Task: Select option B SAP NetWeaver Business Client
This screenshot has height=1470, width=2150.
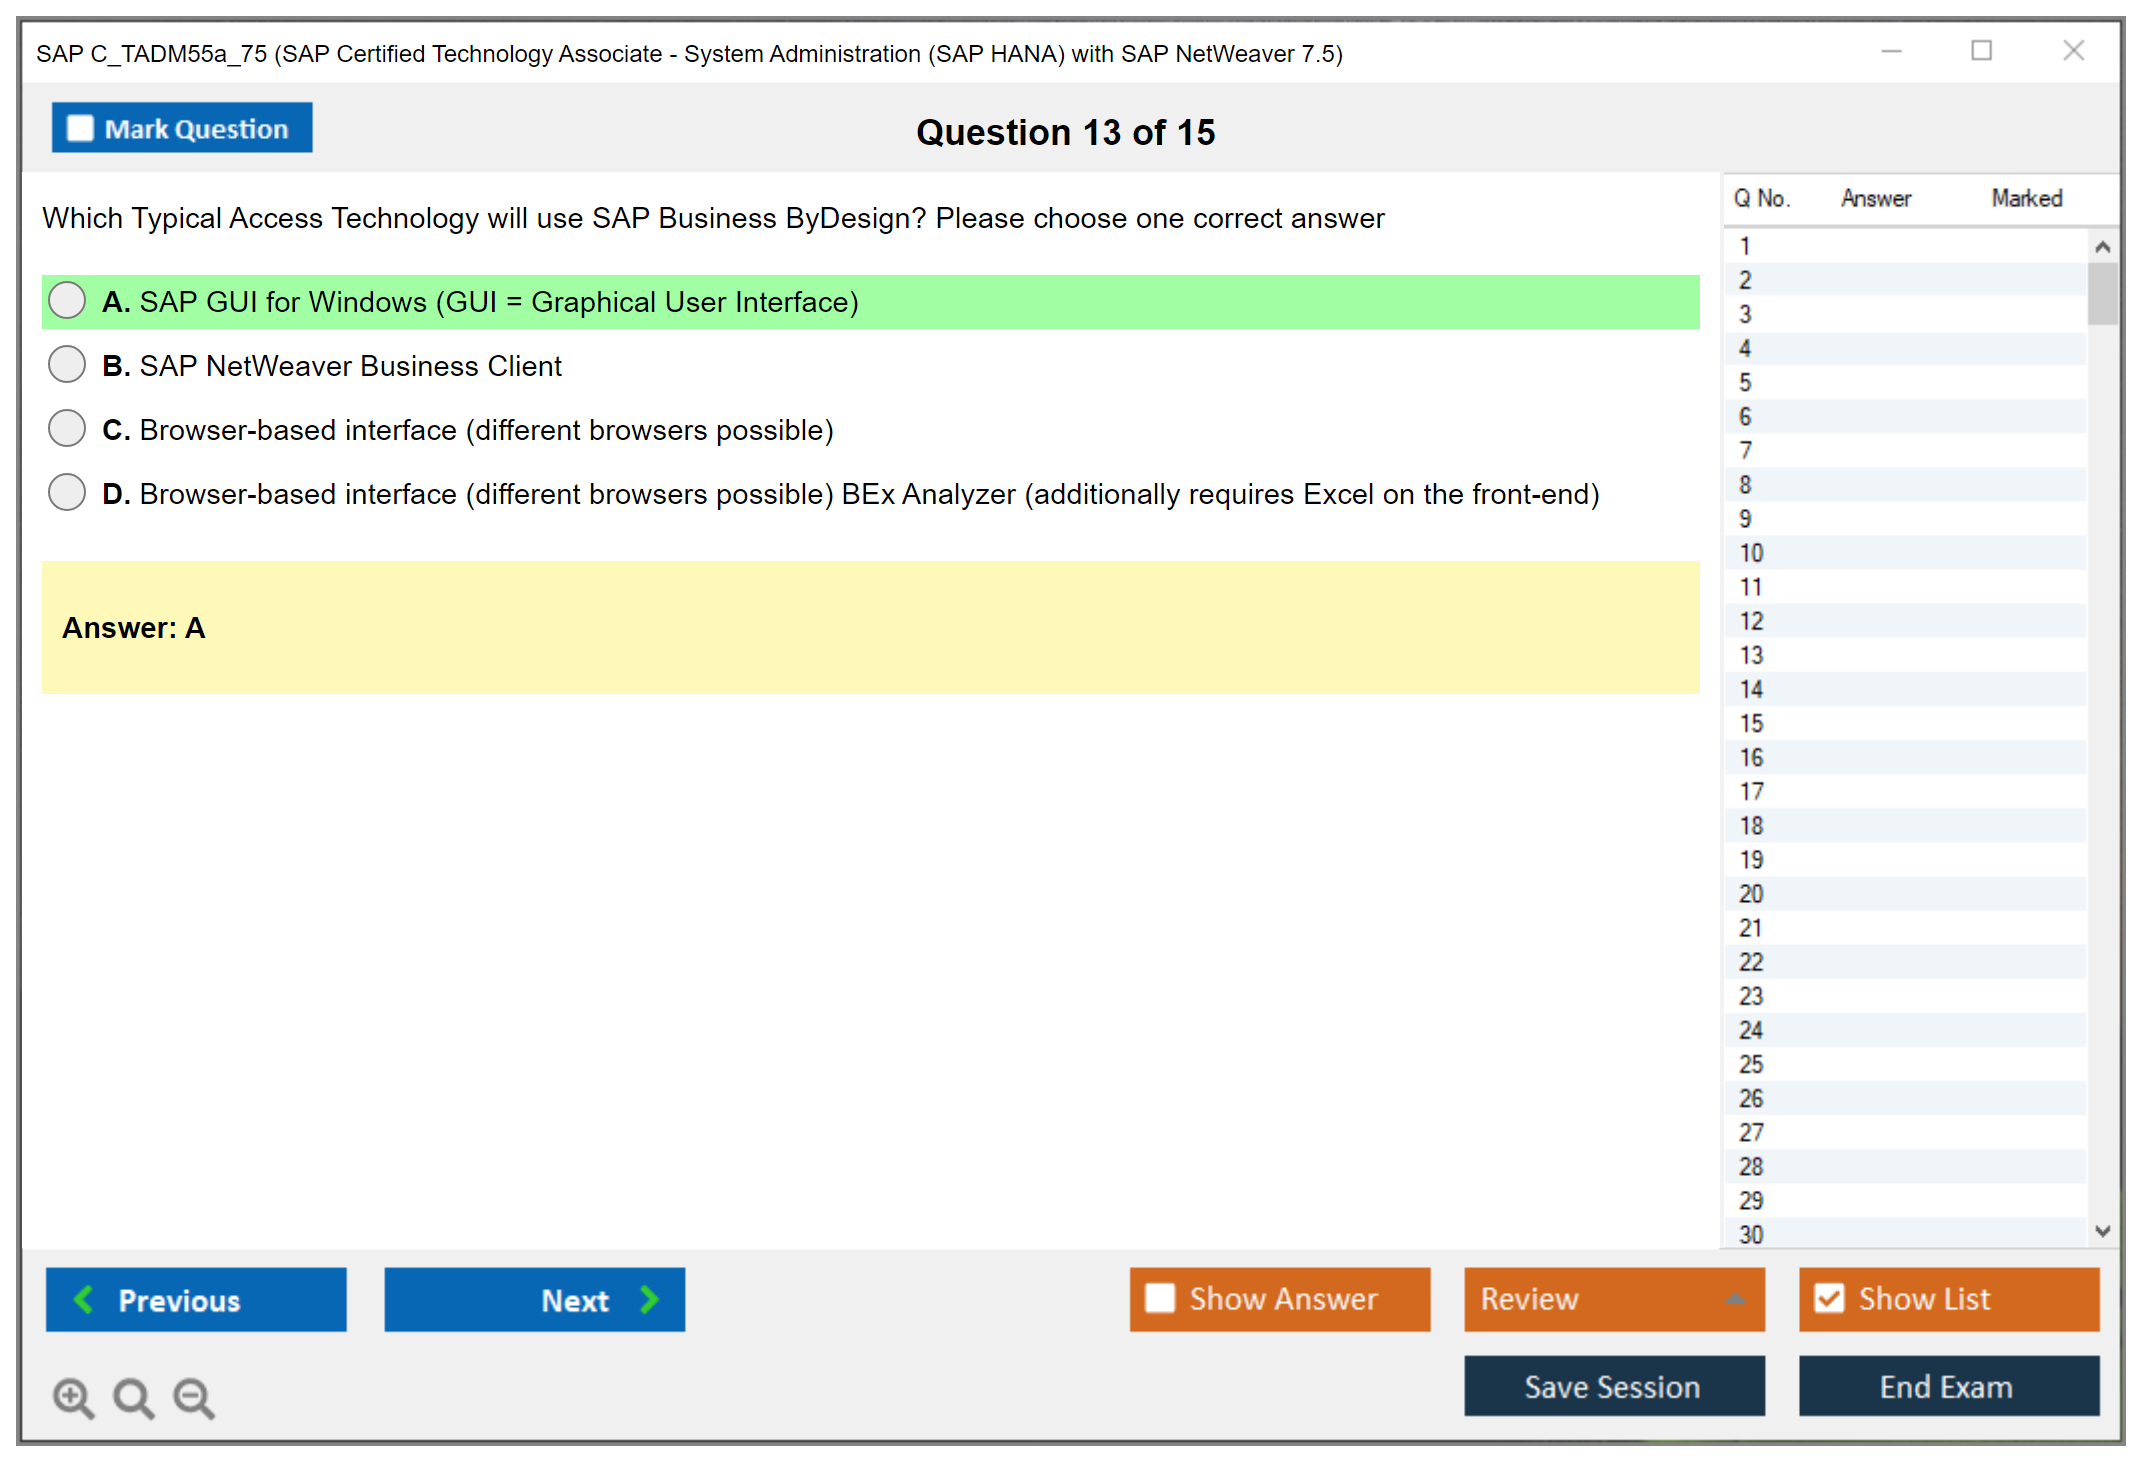Action: [x=67, y=365]
